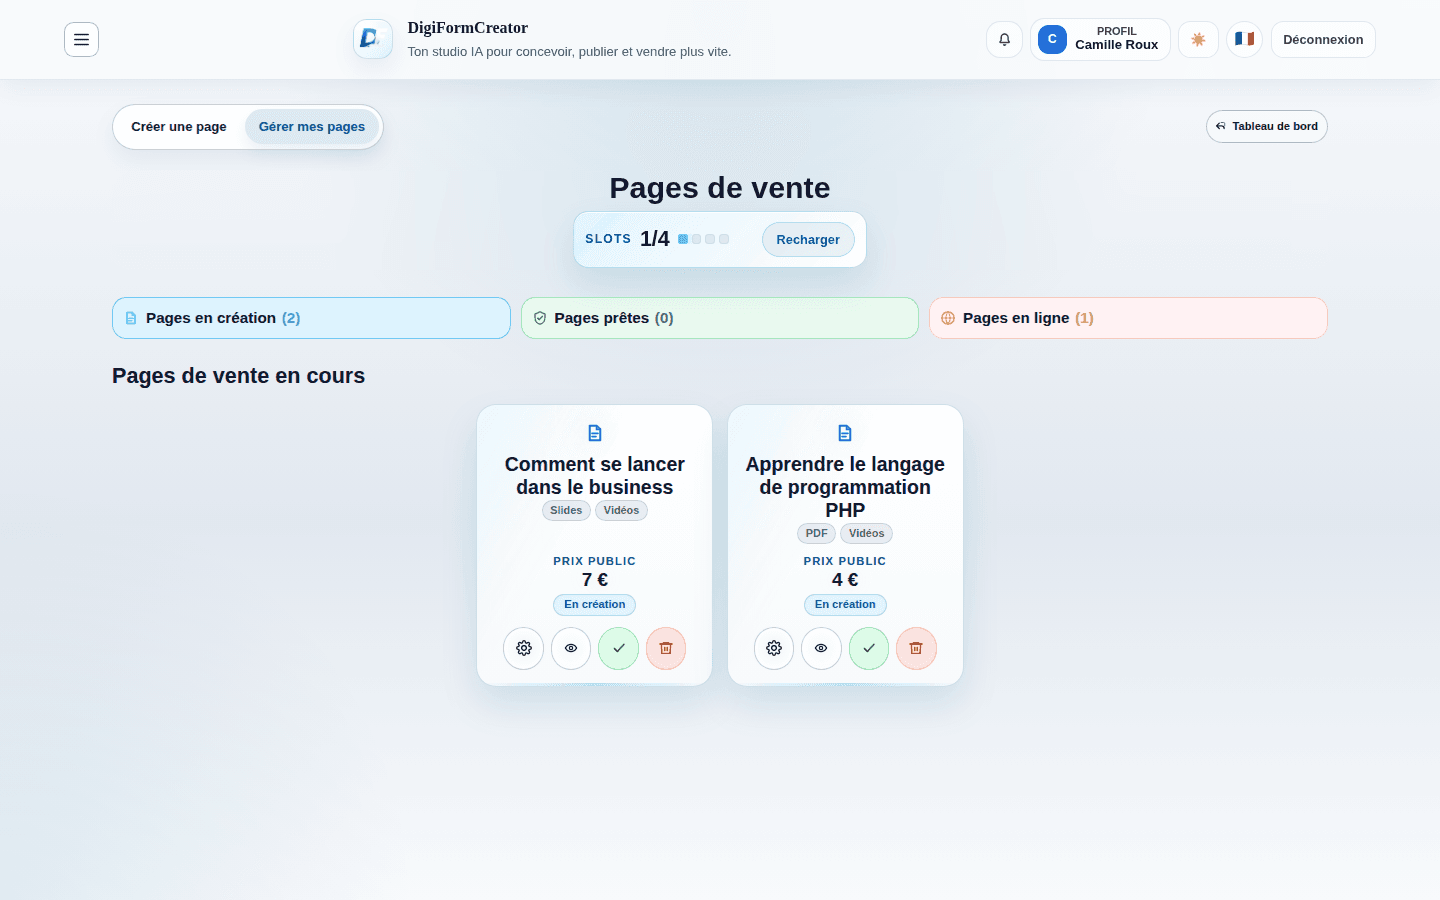Image resolution: width=1440 pixels, height=900 pixels.
Task: Open the French flag language selector
Action: coord(1244,40)
